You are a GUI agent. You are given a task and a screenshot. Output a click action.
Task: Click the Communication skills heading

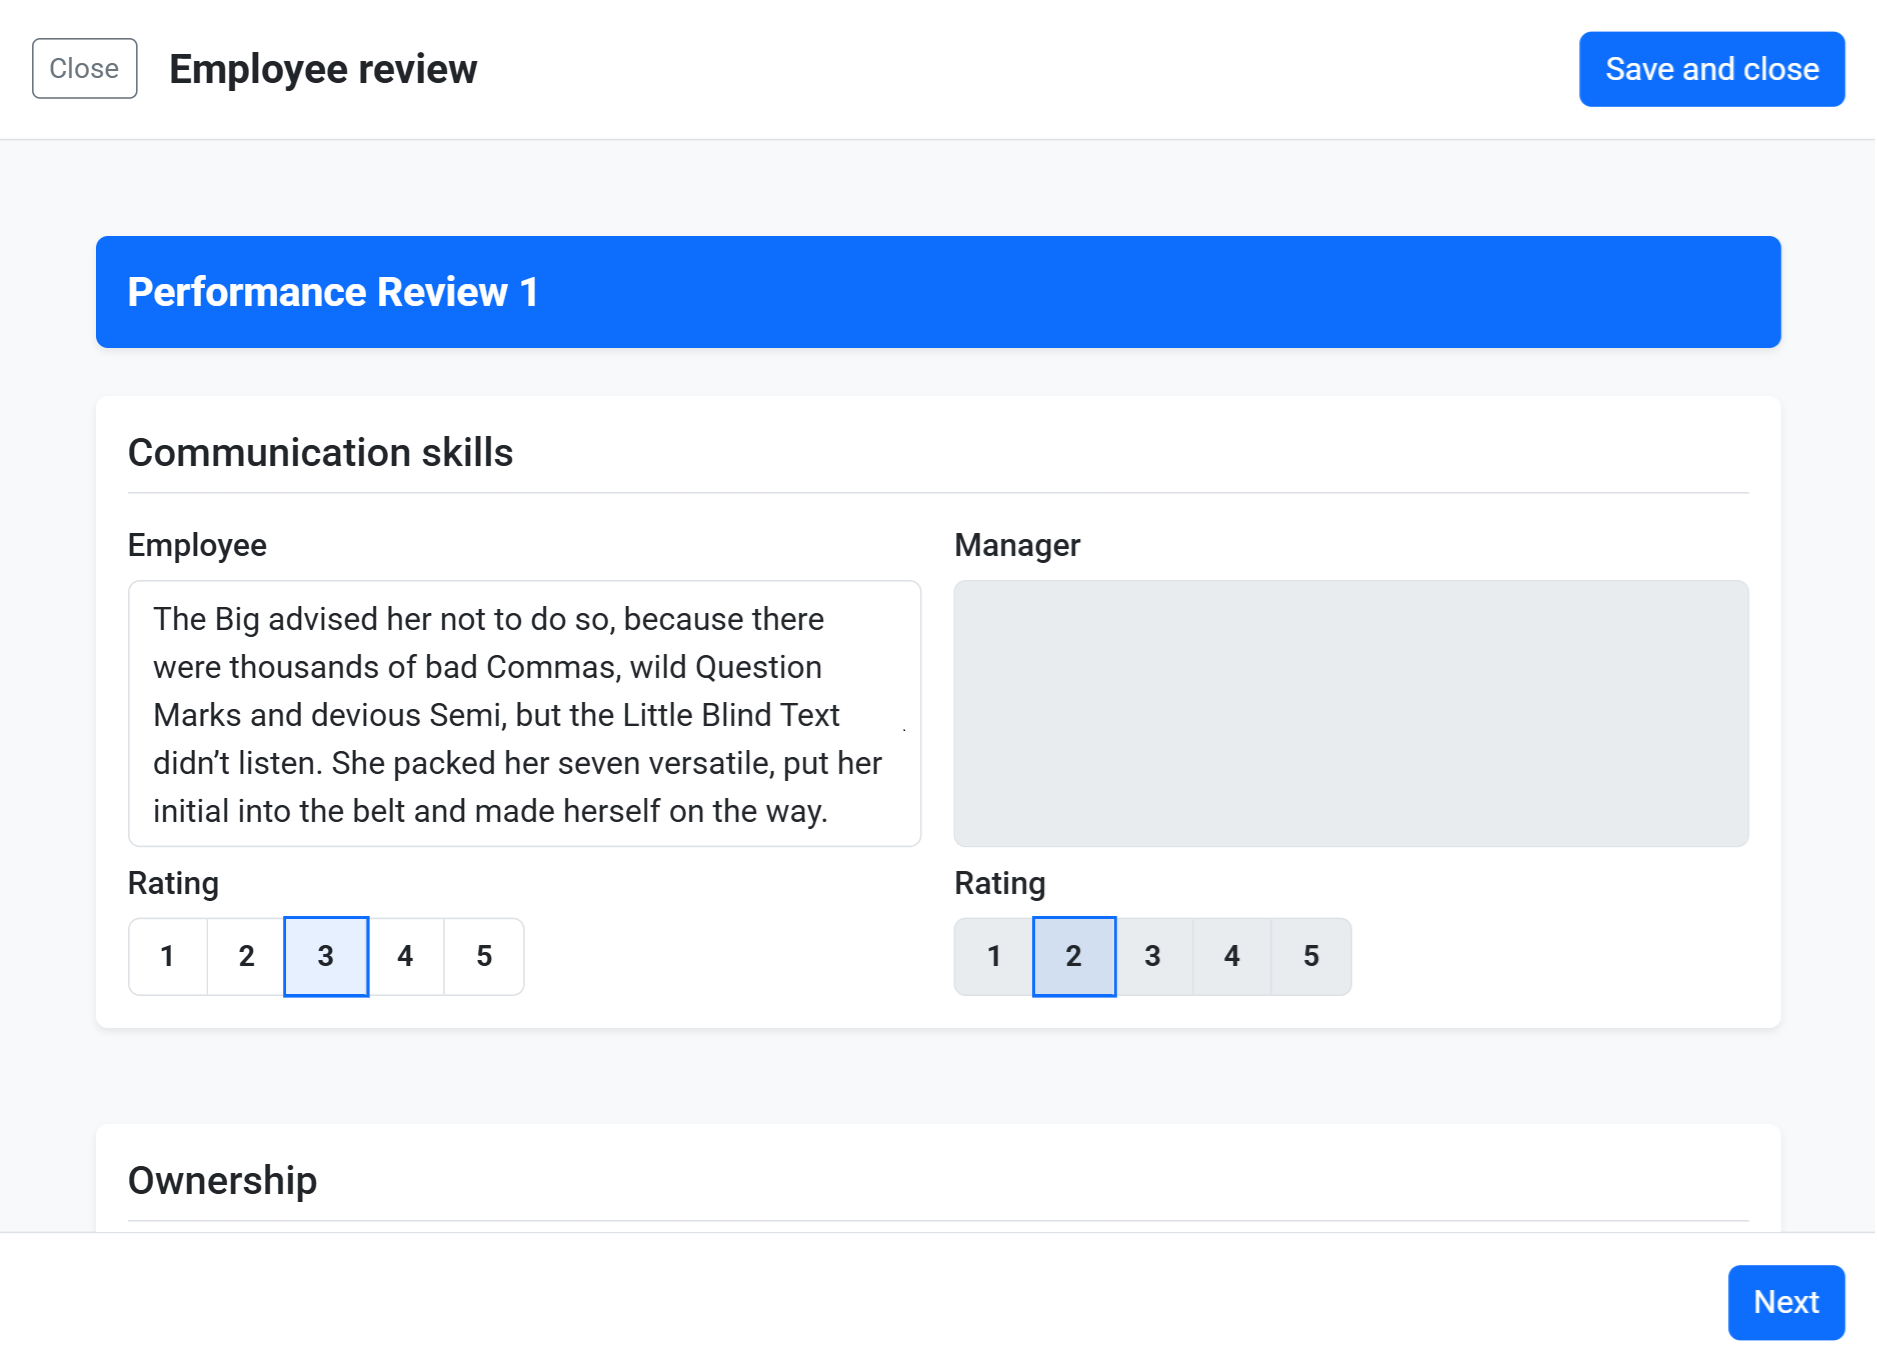coord(320,453)
